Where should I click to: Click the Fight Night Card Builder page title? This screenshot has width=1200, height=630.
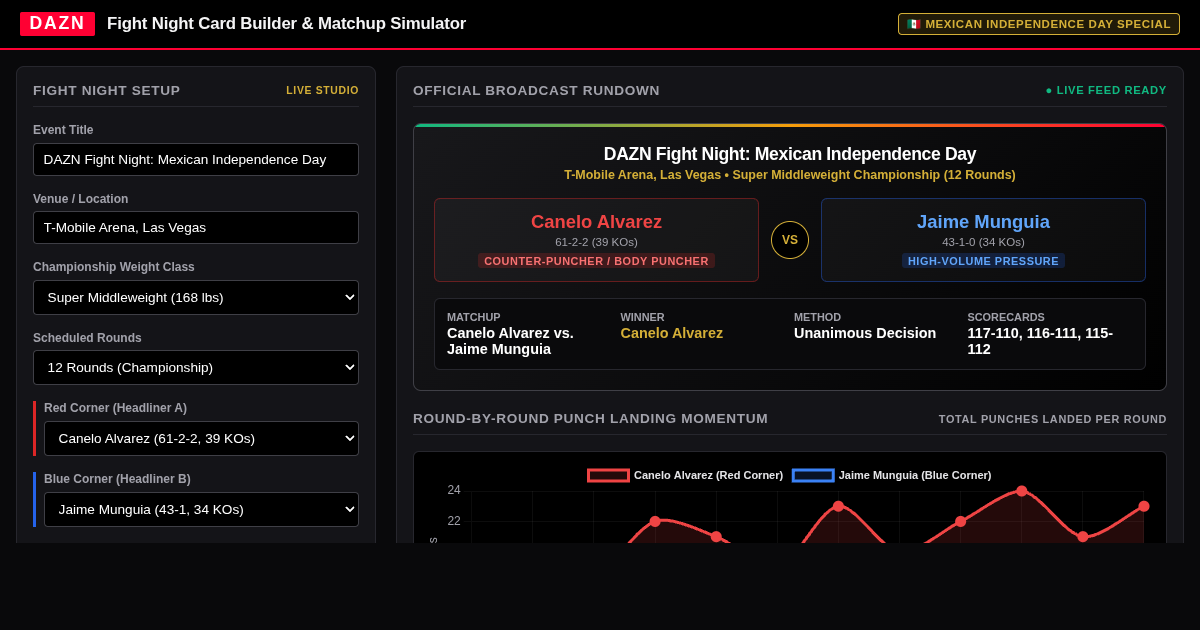pyautogui.click(x=286, y=24)
